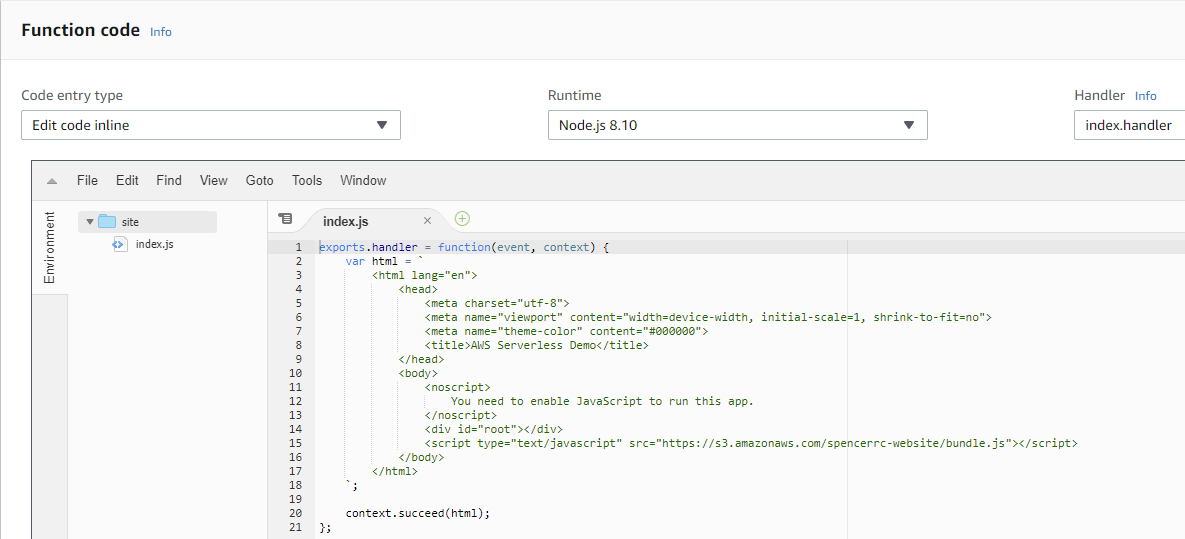
Task: Open the View menu
Action: [x=214, y=181]
